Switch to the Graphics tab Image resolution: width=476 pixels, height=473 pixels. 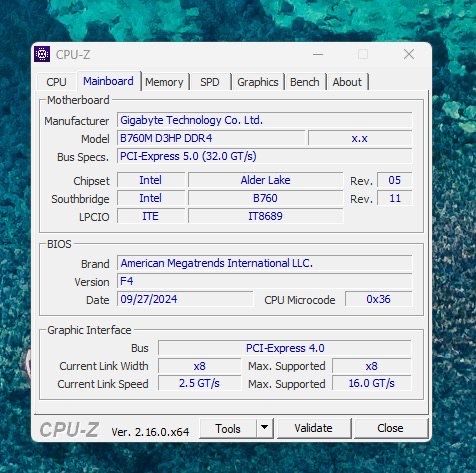pos(258,82)
